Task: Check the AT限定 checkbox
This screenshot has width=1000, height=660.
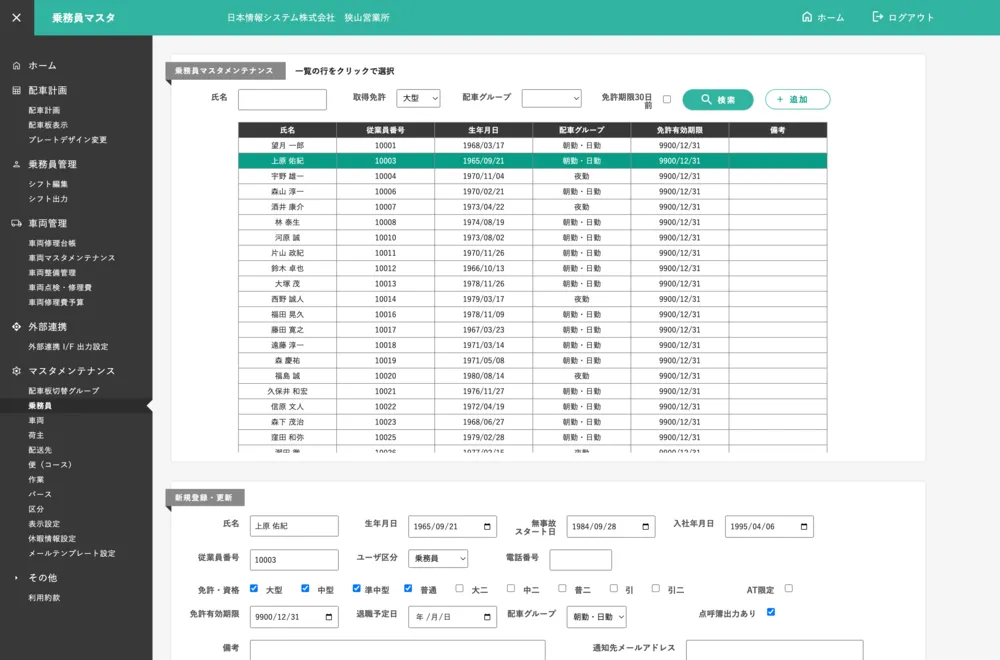Action: tap(788, 588)
